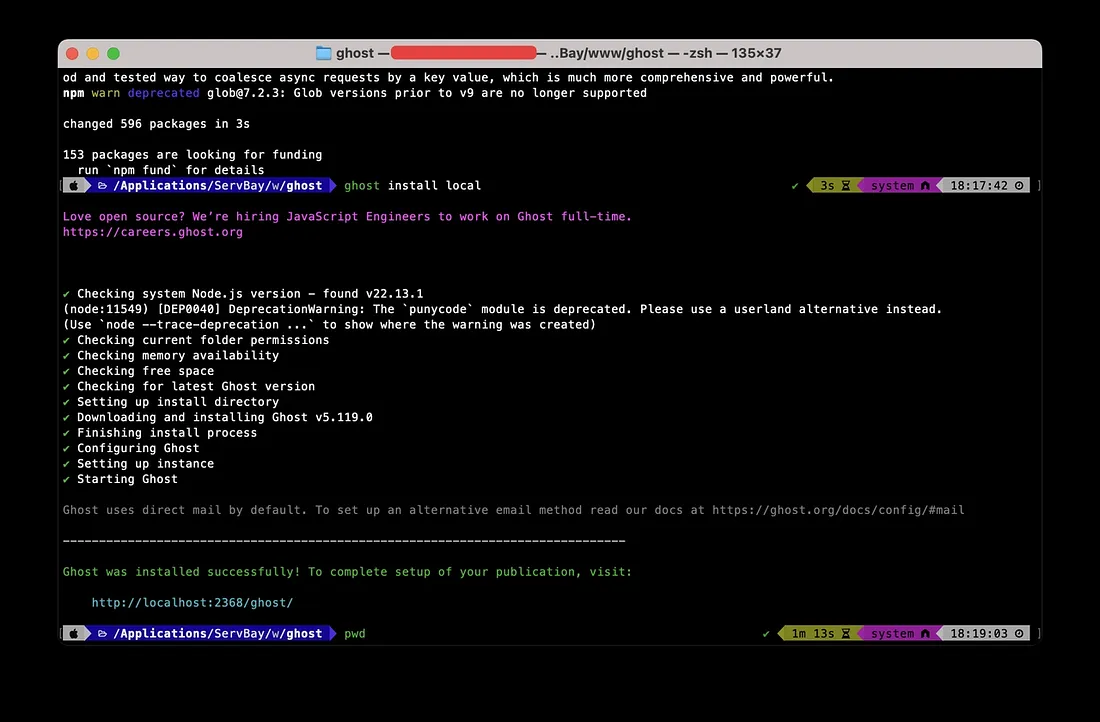Open the http://localhost:2368/ghost/ setup URL
The width and height of the screenshot is (1100, 722).
192,603
